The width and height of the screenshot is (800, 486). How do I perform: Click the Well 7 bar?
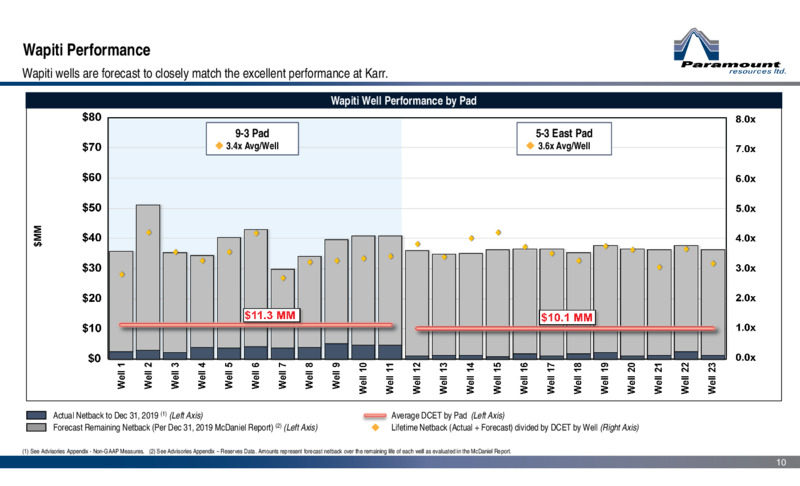coord(282,314)
